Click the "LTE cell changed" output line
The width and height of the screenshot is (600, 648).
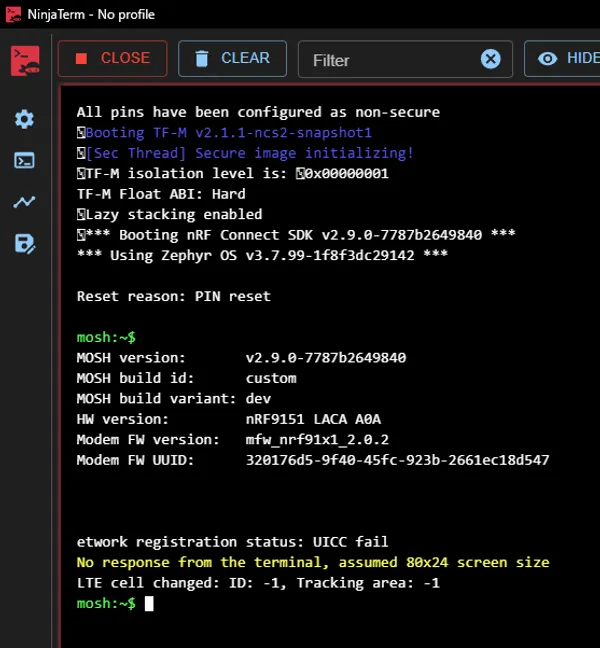[258, 583]
